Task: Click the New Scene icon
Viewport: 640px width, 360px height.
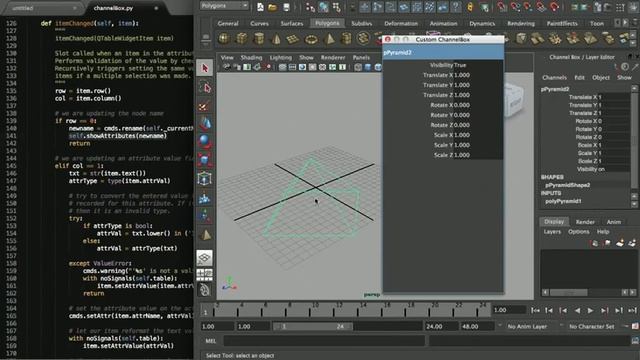Action: click(260, 7)
